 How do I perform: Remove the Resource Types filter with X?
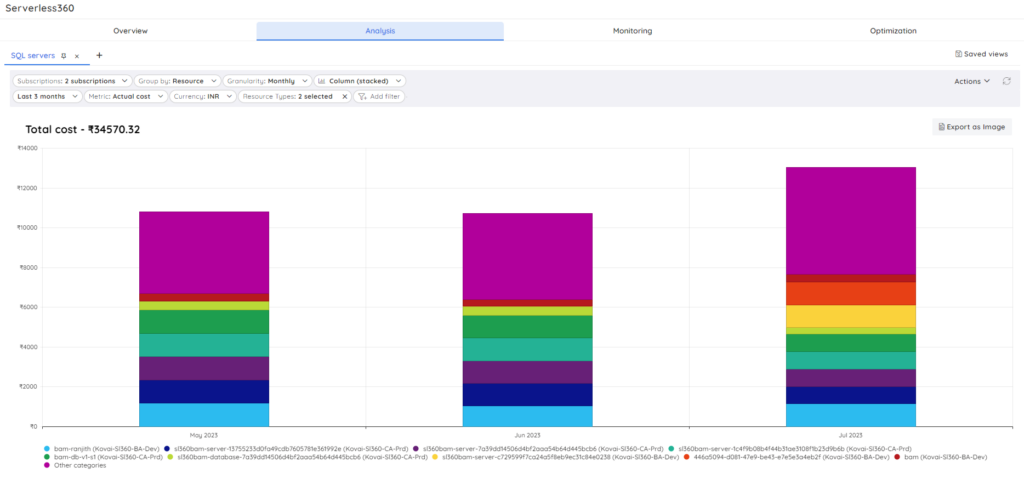point(344,97)
